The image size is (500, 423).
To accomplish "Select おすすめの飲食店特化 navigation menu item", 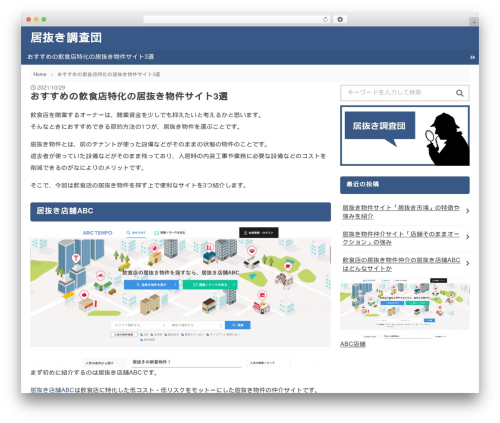I will (x=91, y=57).
